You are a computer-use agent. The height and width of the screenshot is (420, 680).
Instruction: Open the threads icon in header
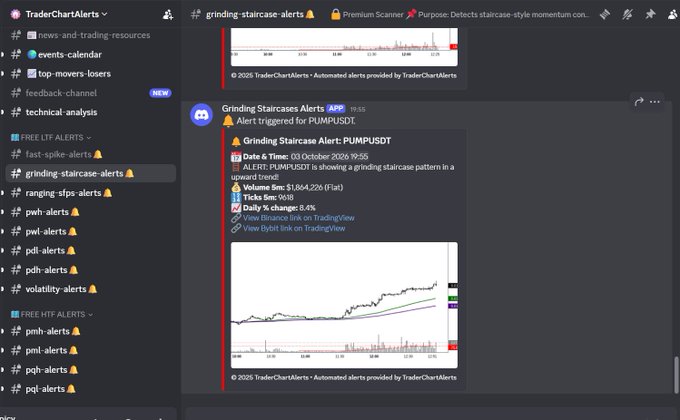click(x=605, y=14)
